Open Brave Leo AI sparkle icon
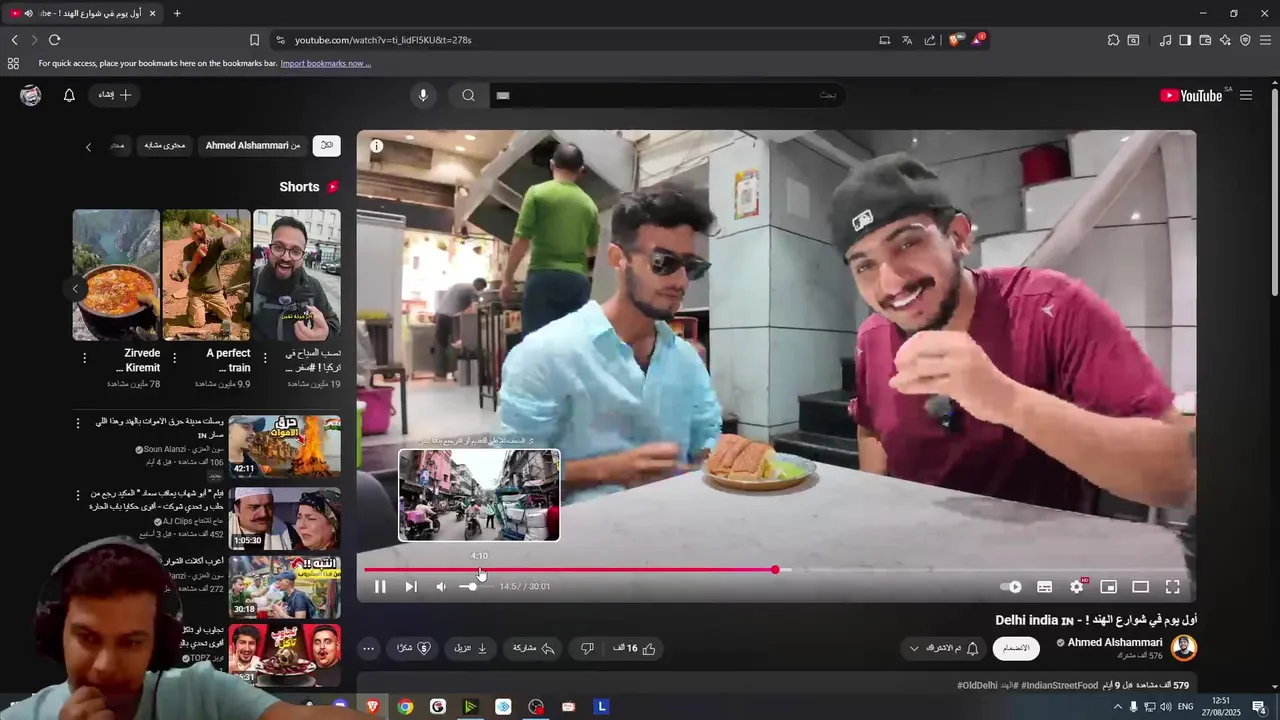The width and height of the screenshot is (1280, 720). [1225, 40]
